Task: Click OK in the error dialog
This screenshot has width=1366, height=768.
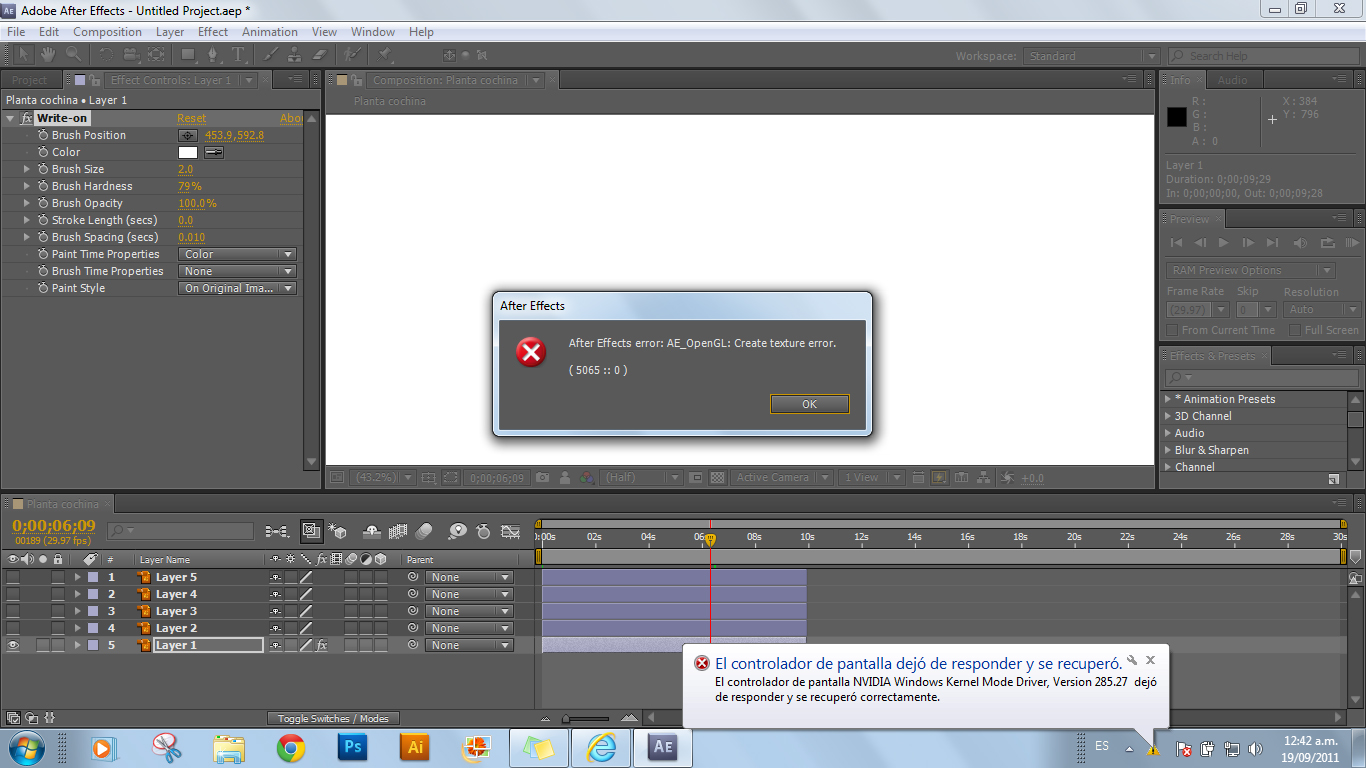Action: click(x=810, y=404)
